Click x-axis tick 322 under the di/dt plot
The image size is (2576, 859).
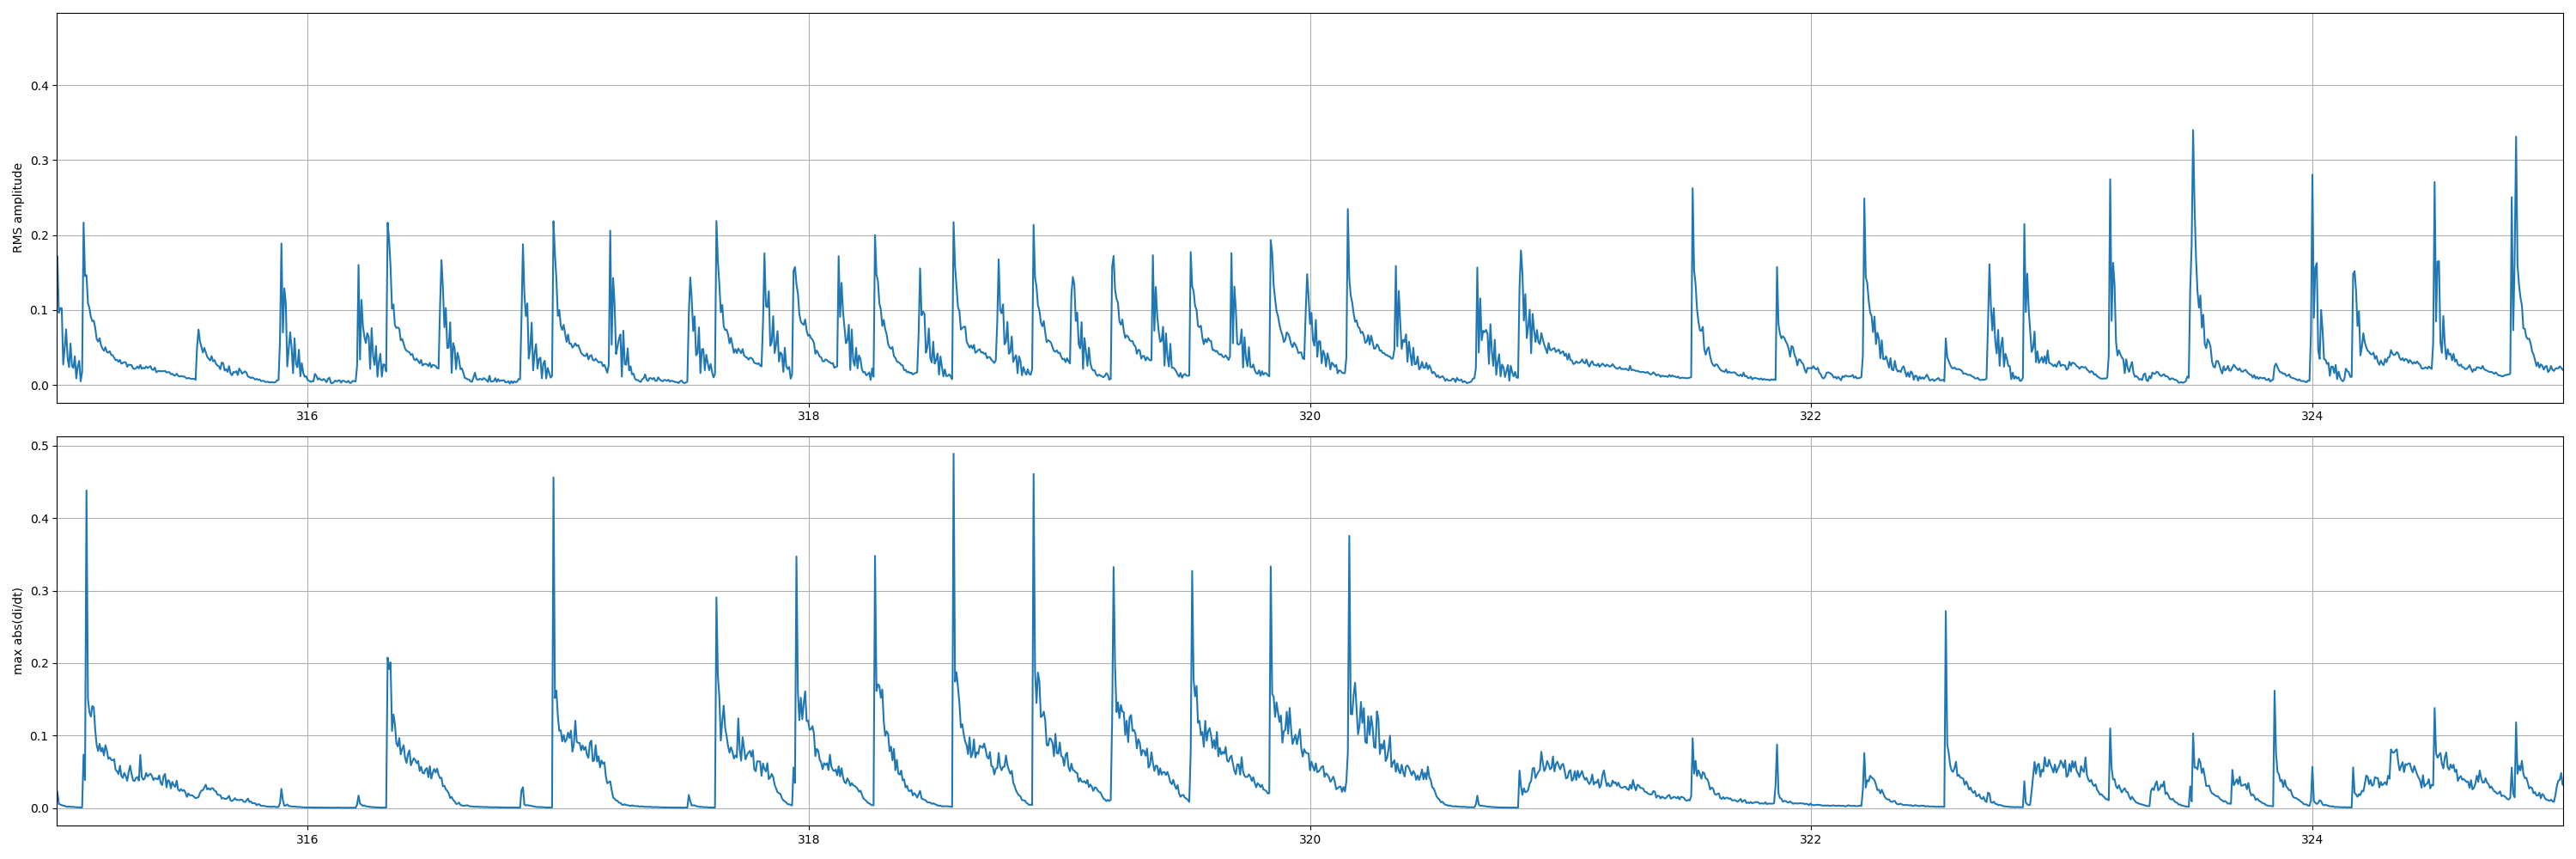point(1811,840)
